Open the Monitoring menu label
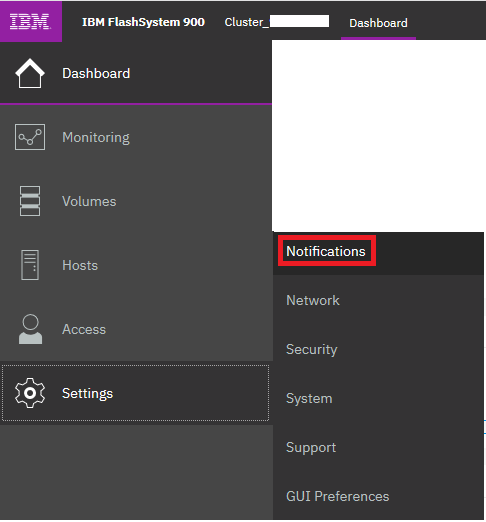 (96, 137)
